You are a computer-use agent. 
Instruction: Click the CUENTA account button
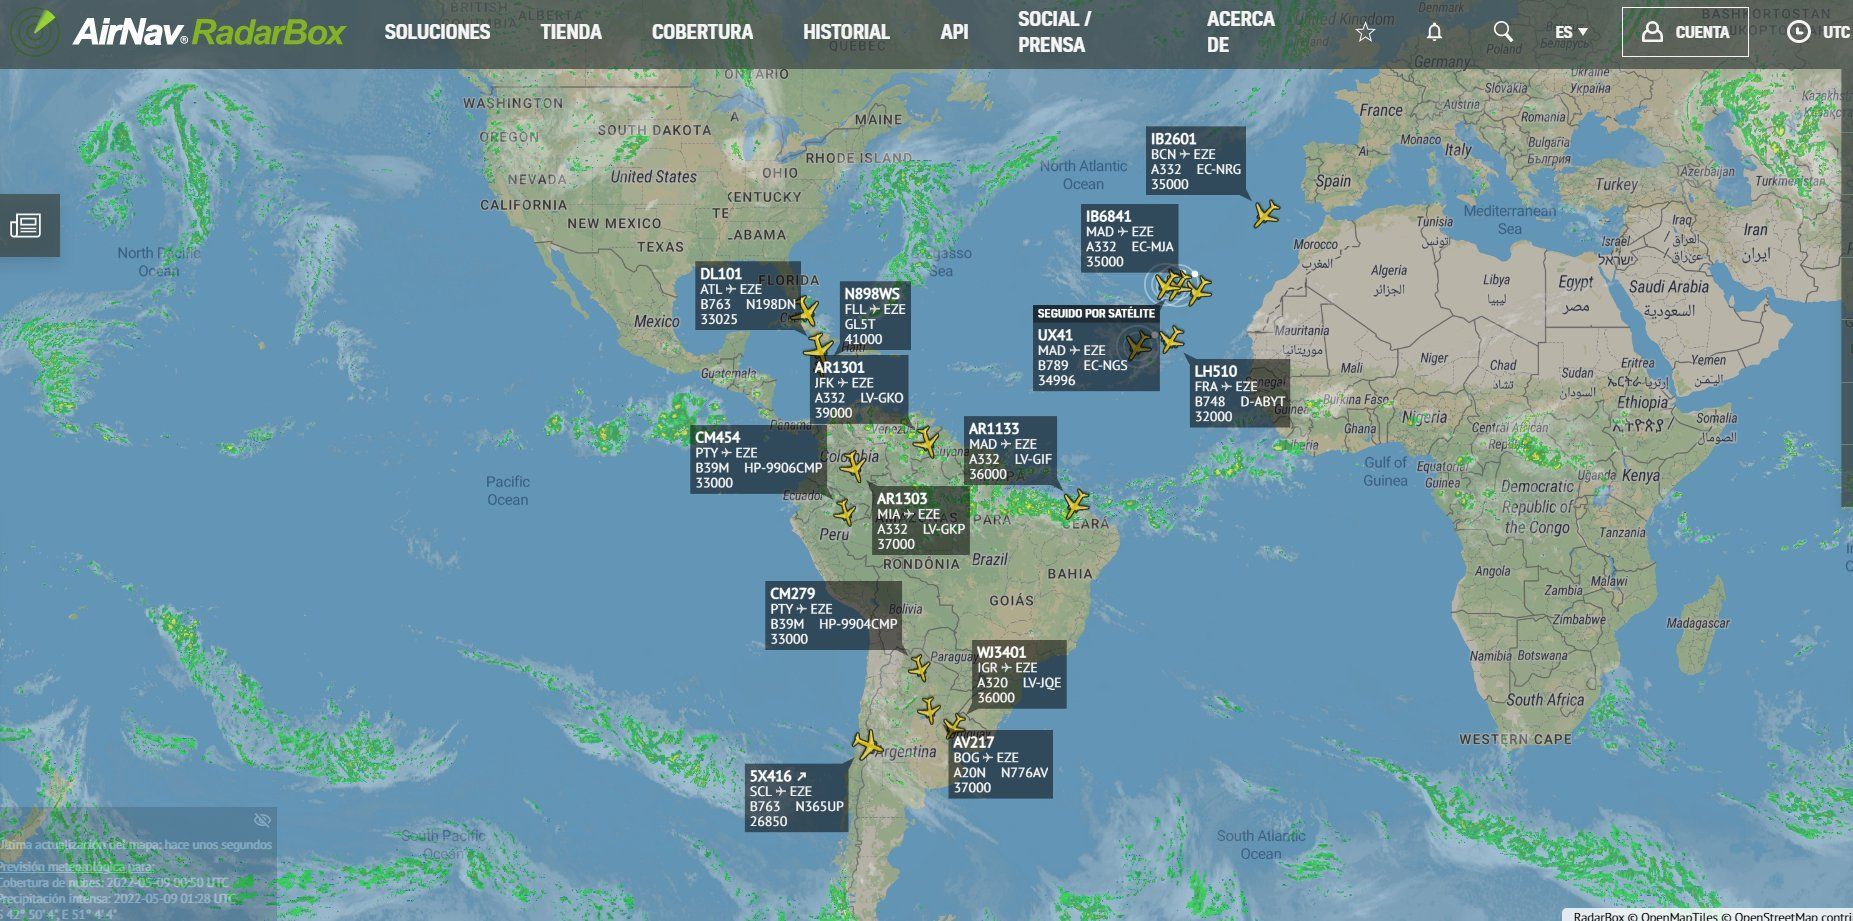(1685, 32)
